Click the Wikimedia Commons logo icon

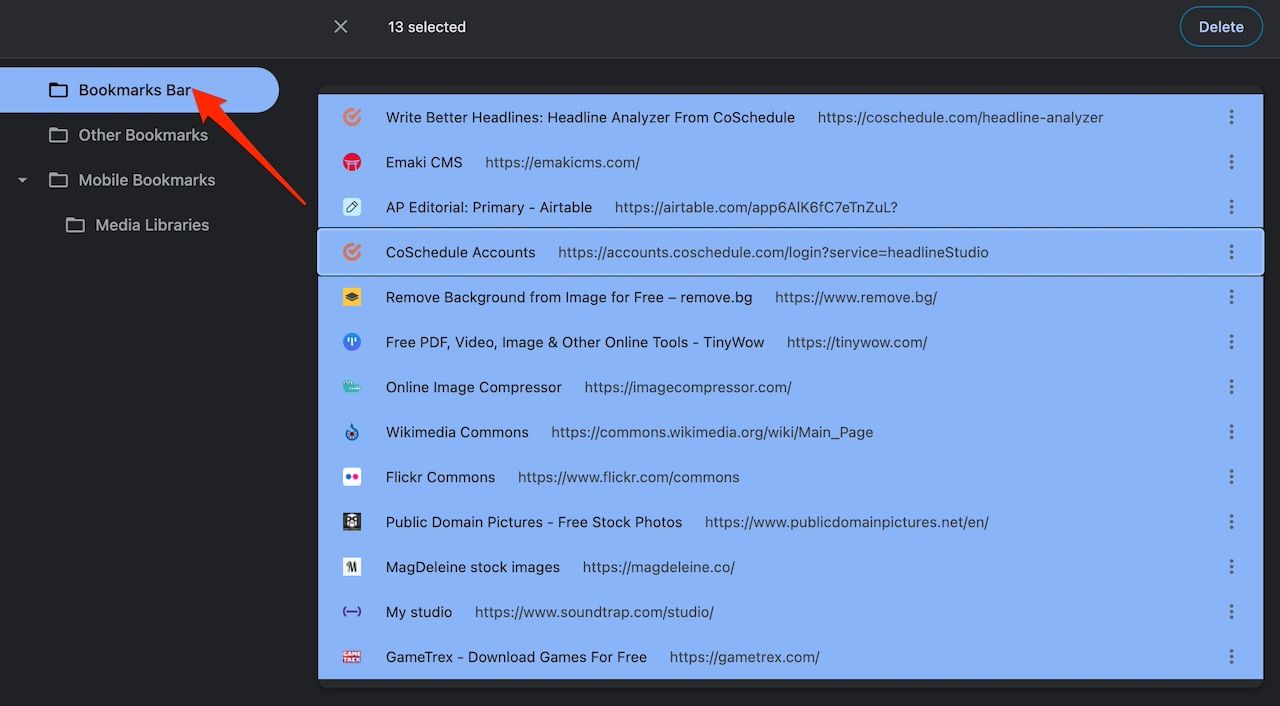click(x=352, y=432)
